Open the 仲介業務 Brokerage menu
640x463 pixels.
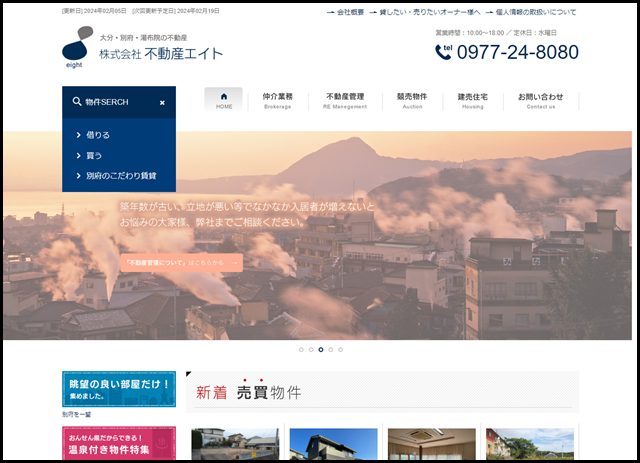(278, 100)
